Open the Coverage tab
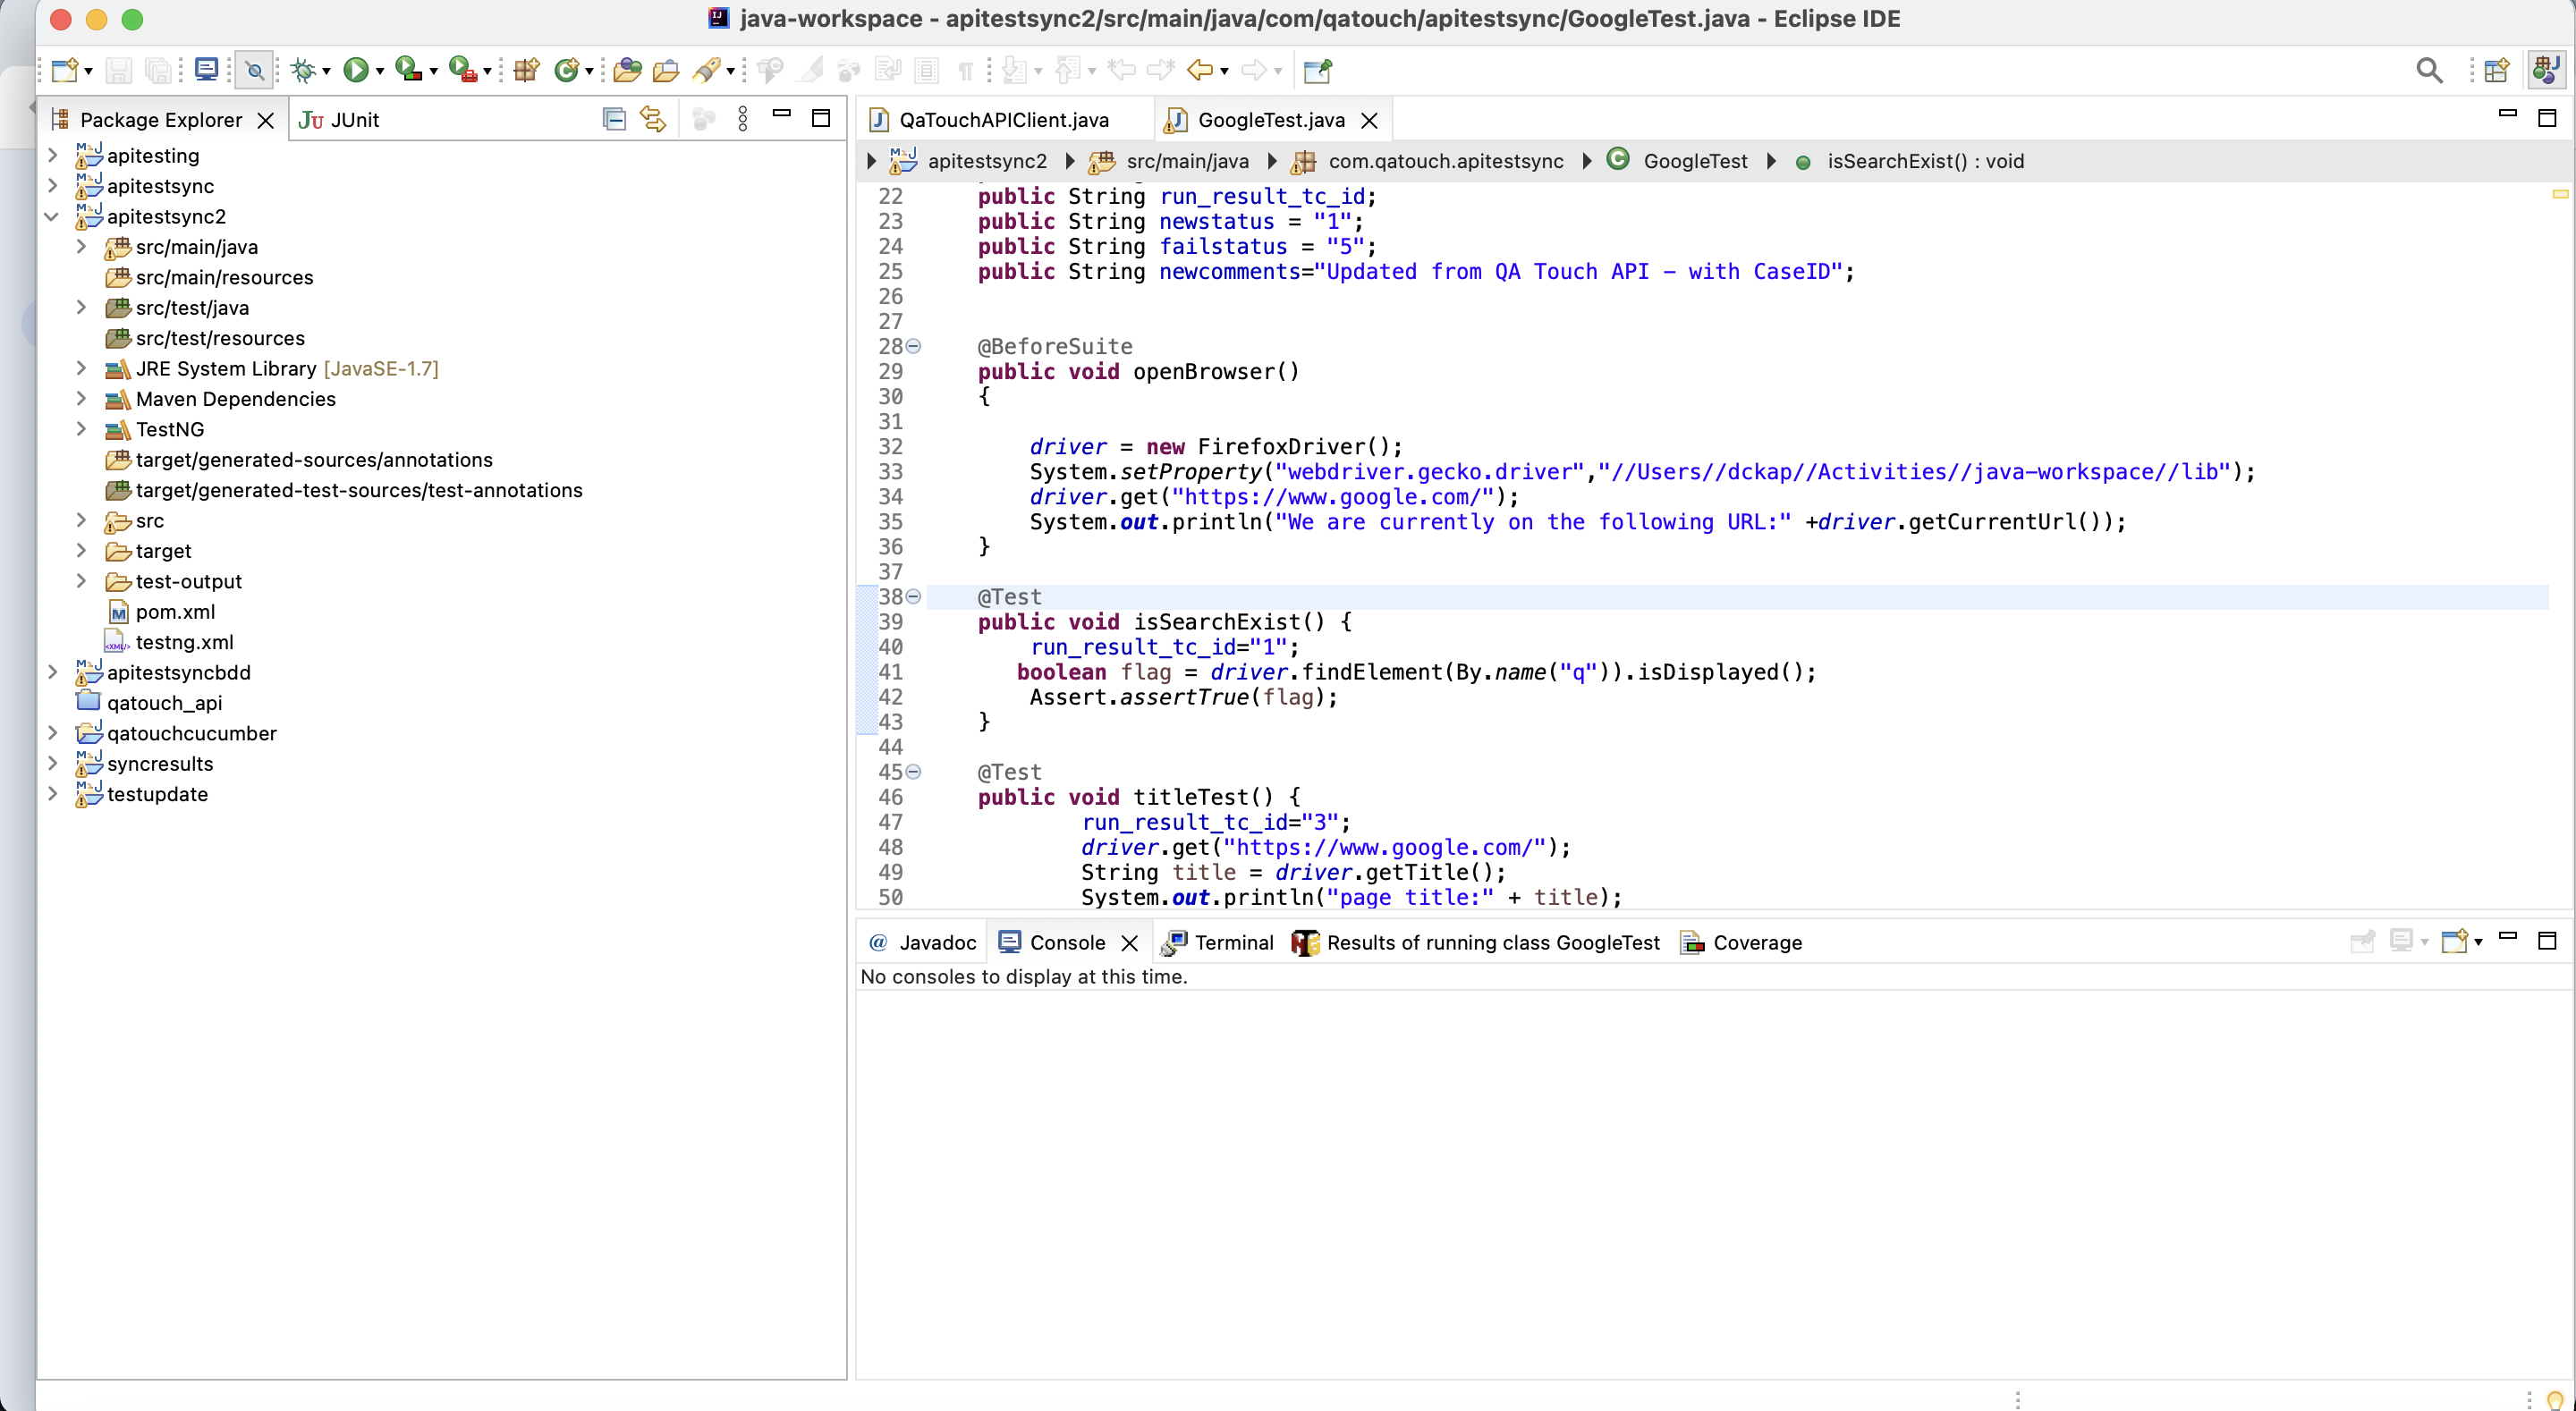The width and height of the screenshot is (2576, 1411). [1741, 942]
